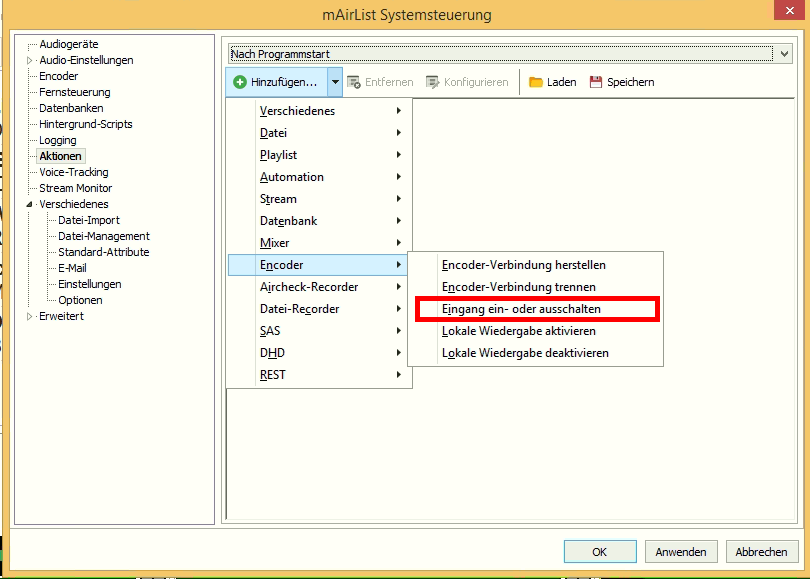This screenshot has width=810, height=579.
Task: Select Datei-Import in the tree
Action: [89, 221]
